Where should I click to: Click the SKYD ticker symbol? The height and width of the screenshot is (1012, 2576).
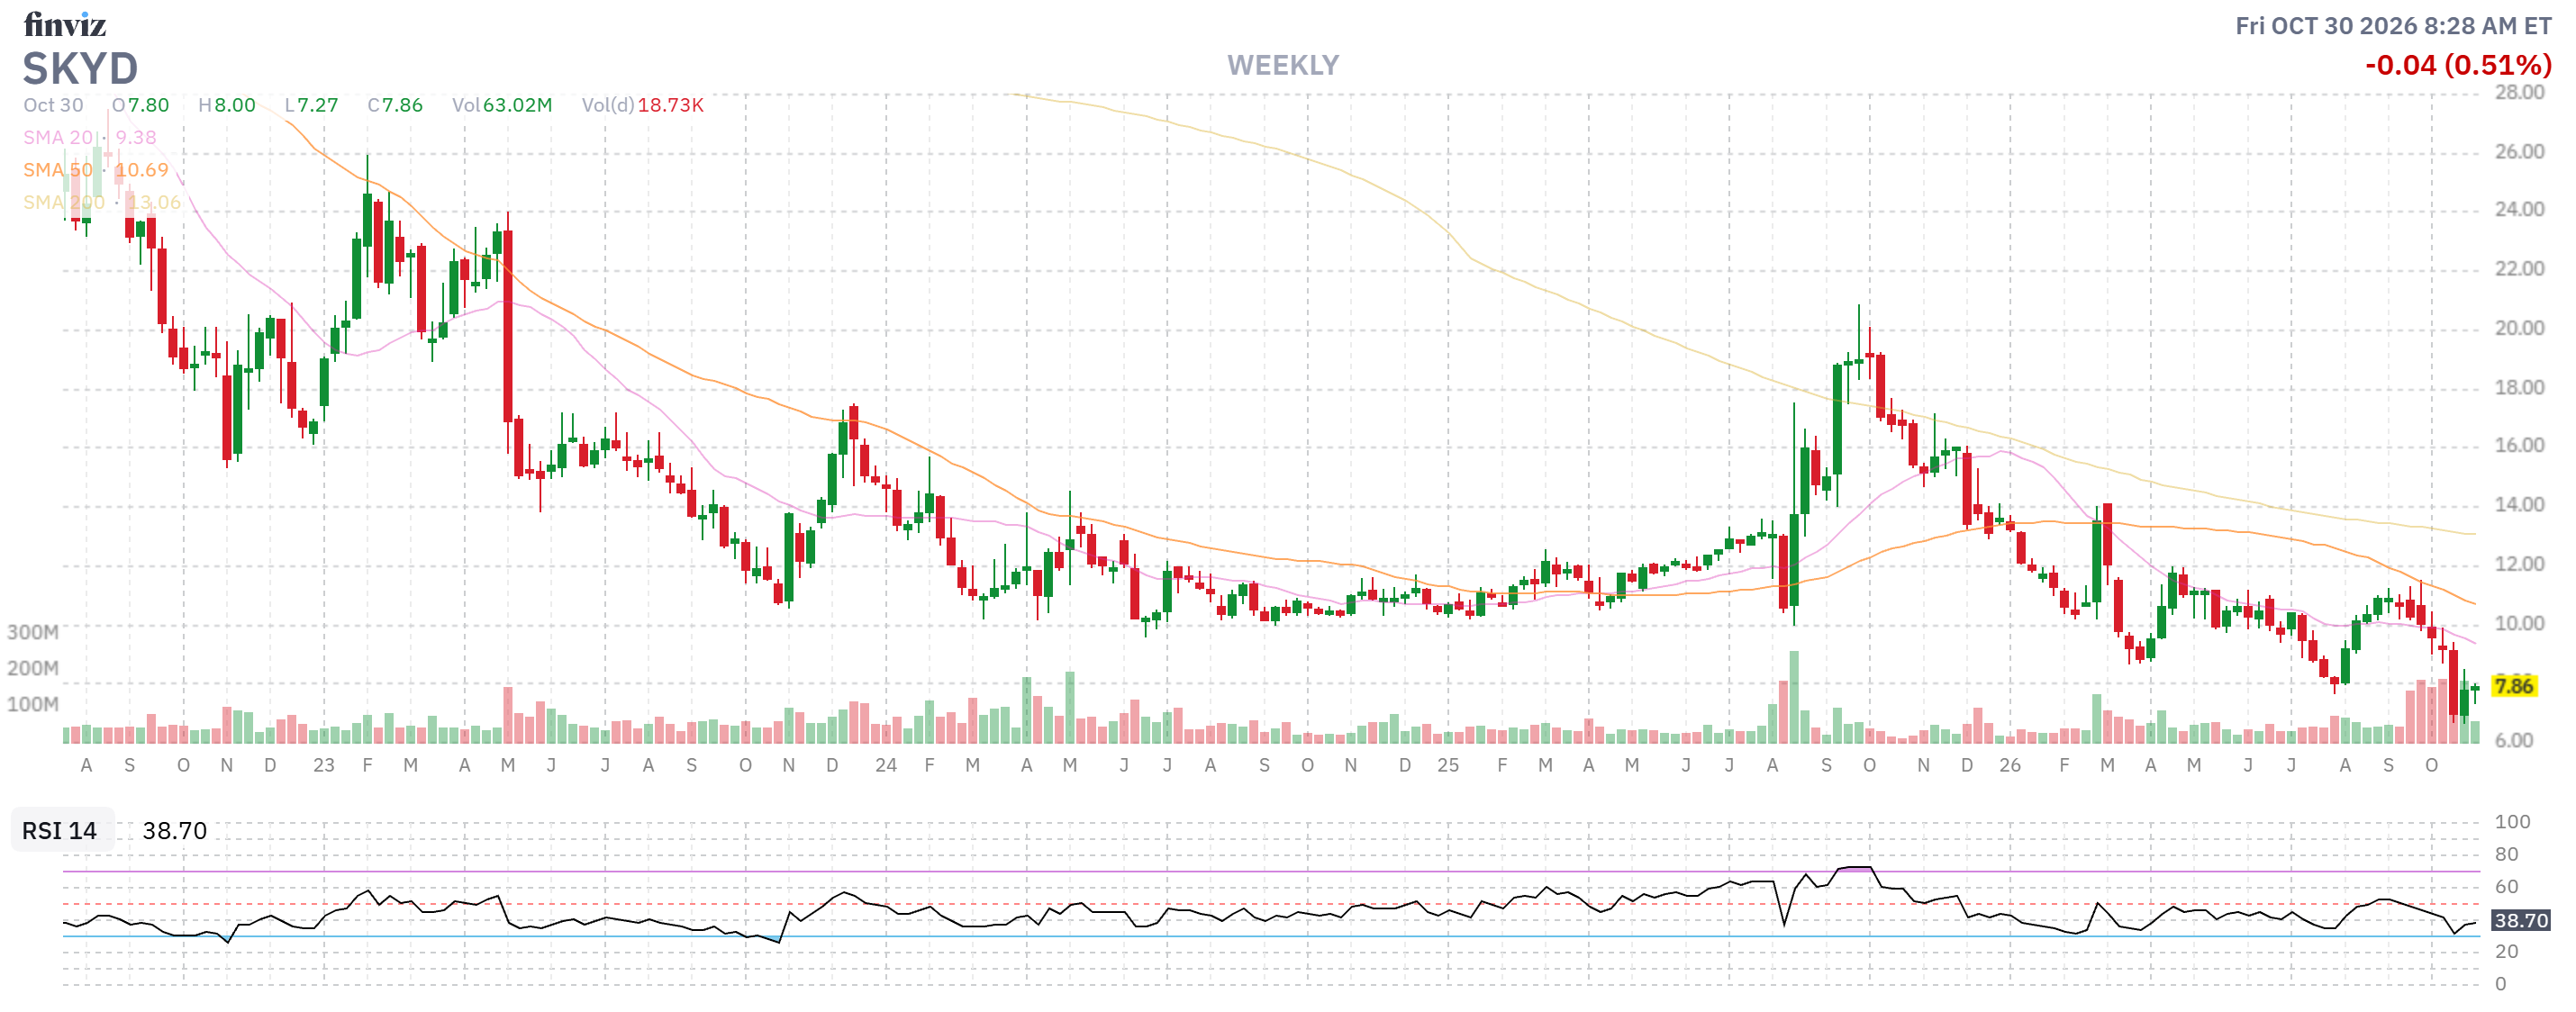pyautogui.click(x=80, y=68)
